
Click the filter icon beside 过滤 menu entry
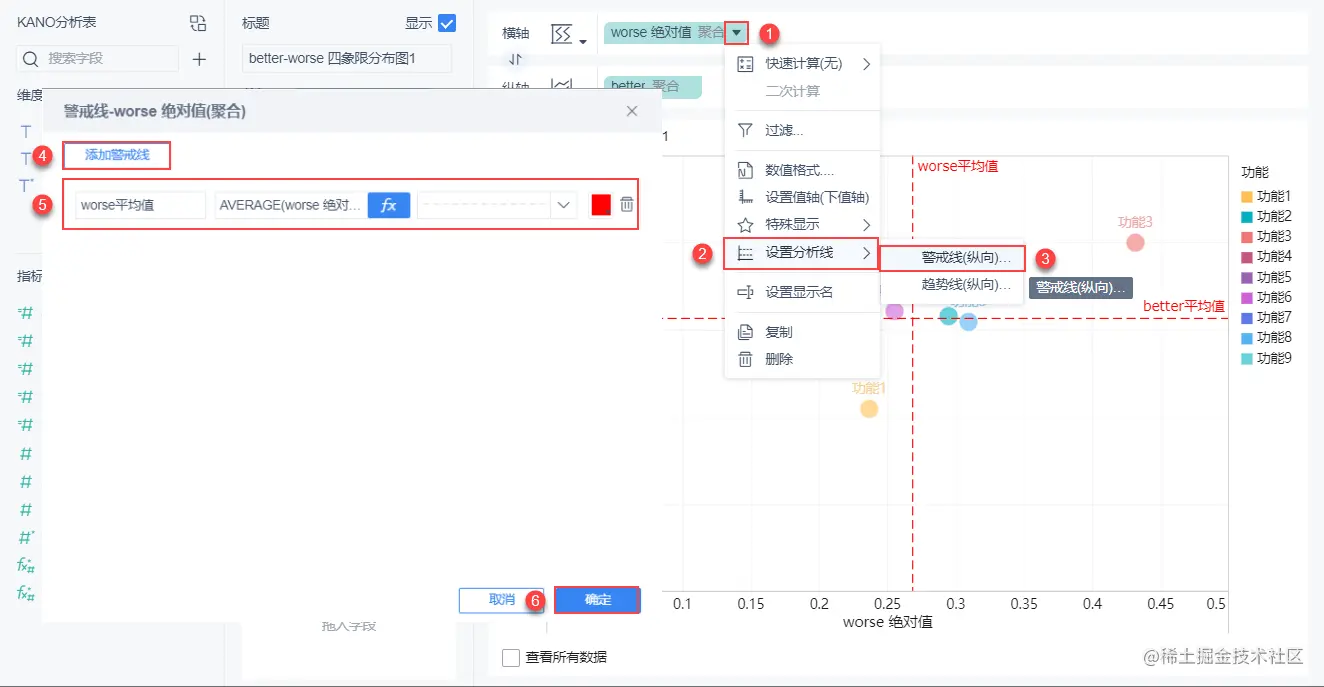(x=745, y=130)
